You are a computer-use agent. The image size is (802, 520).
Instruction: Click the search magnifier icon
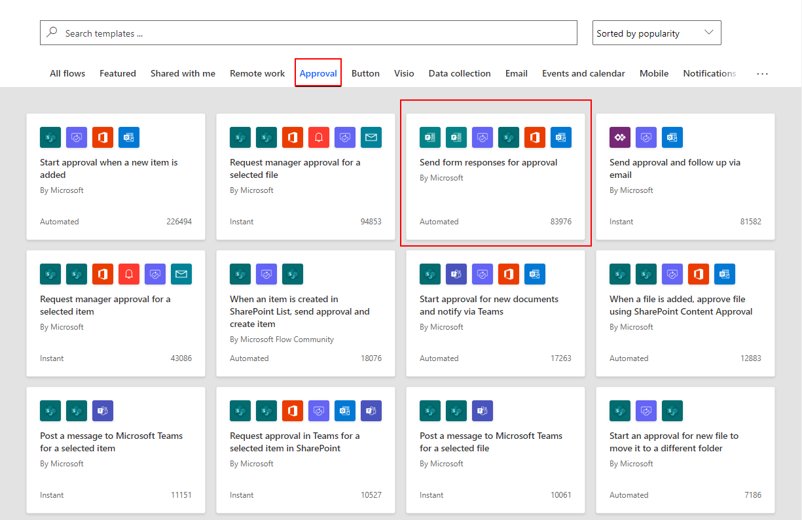point(52,32)
